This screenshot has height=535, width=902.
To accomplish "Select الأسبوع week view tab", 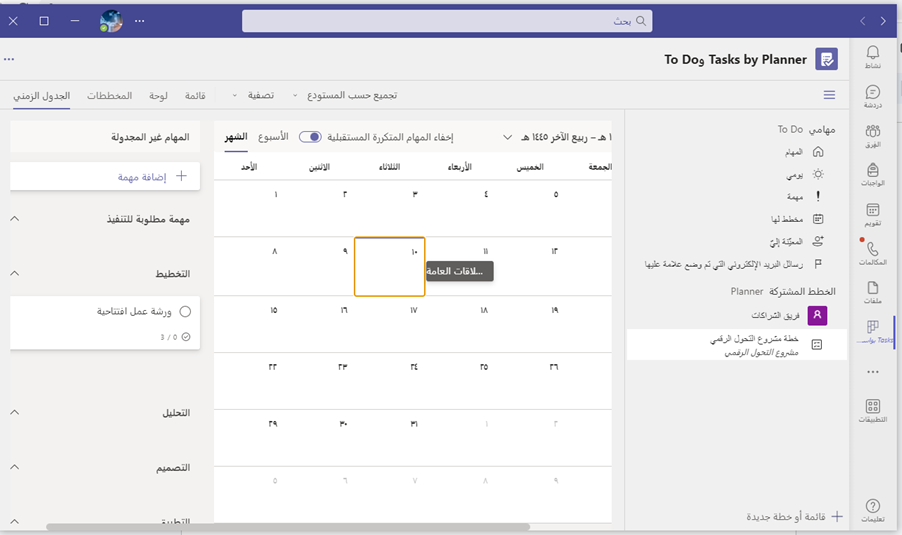I will coord(273,137).
